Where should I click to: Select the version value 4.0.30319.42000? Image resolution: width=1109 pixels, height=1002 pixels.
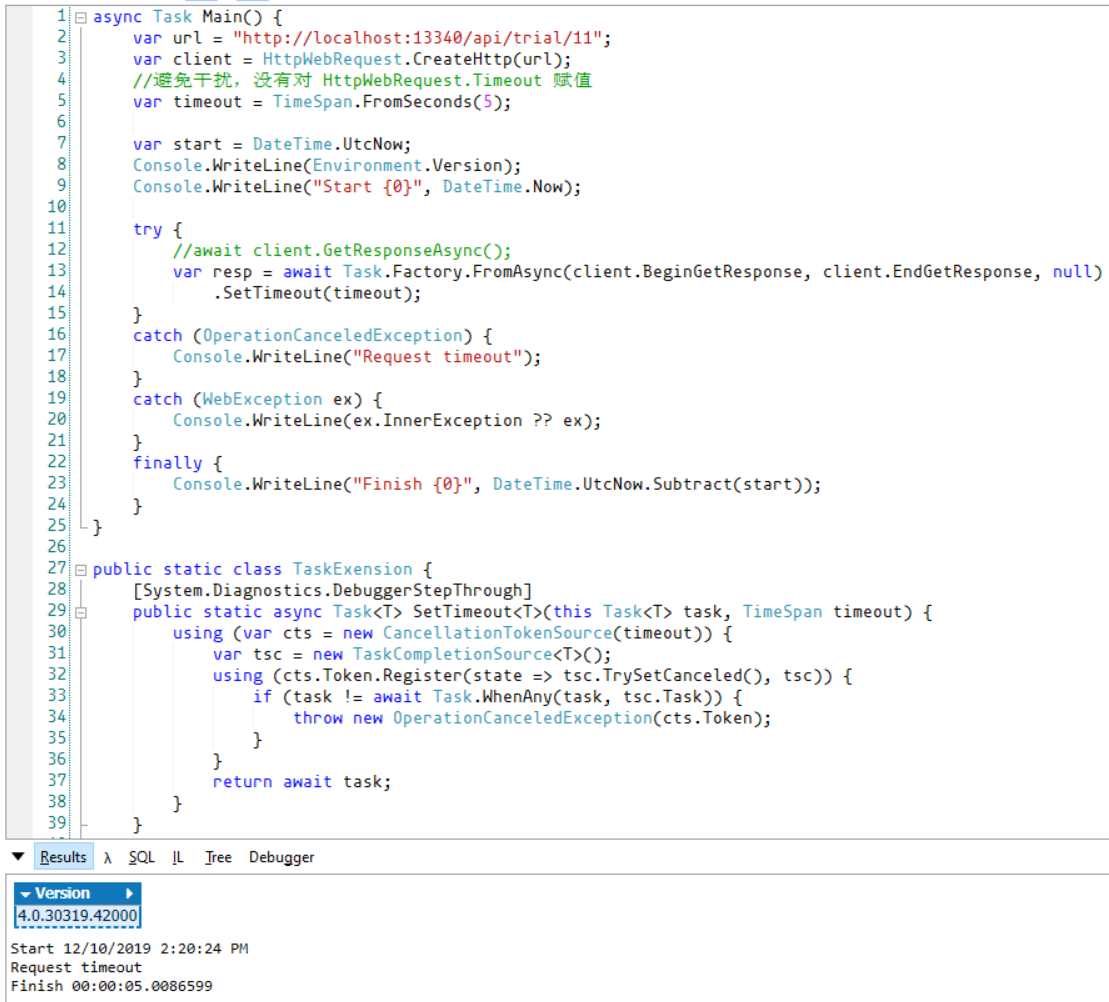(x=77, y=916)
